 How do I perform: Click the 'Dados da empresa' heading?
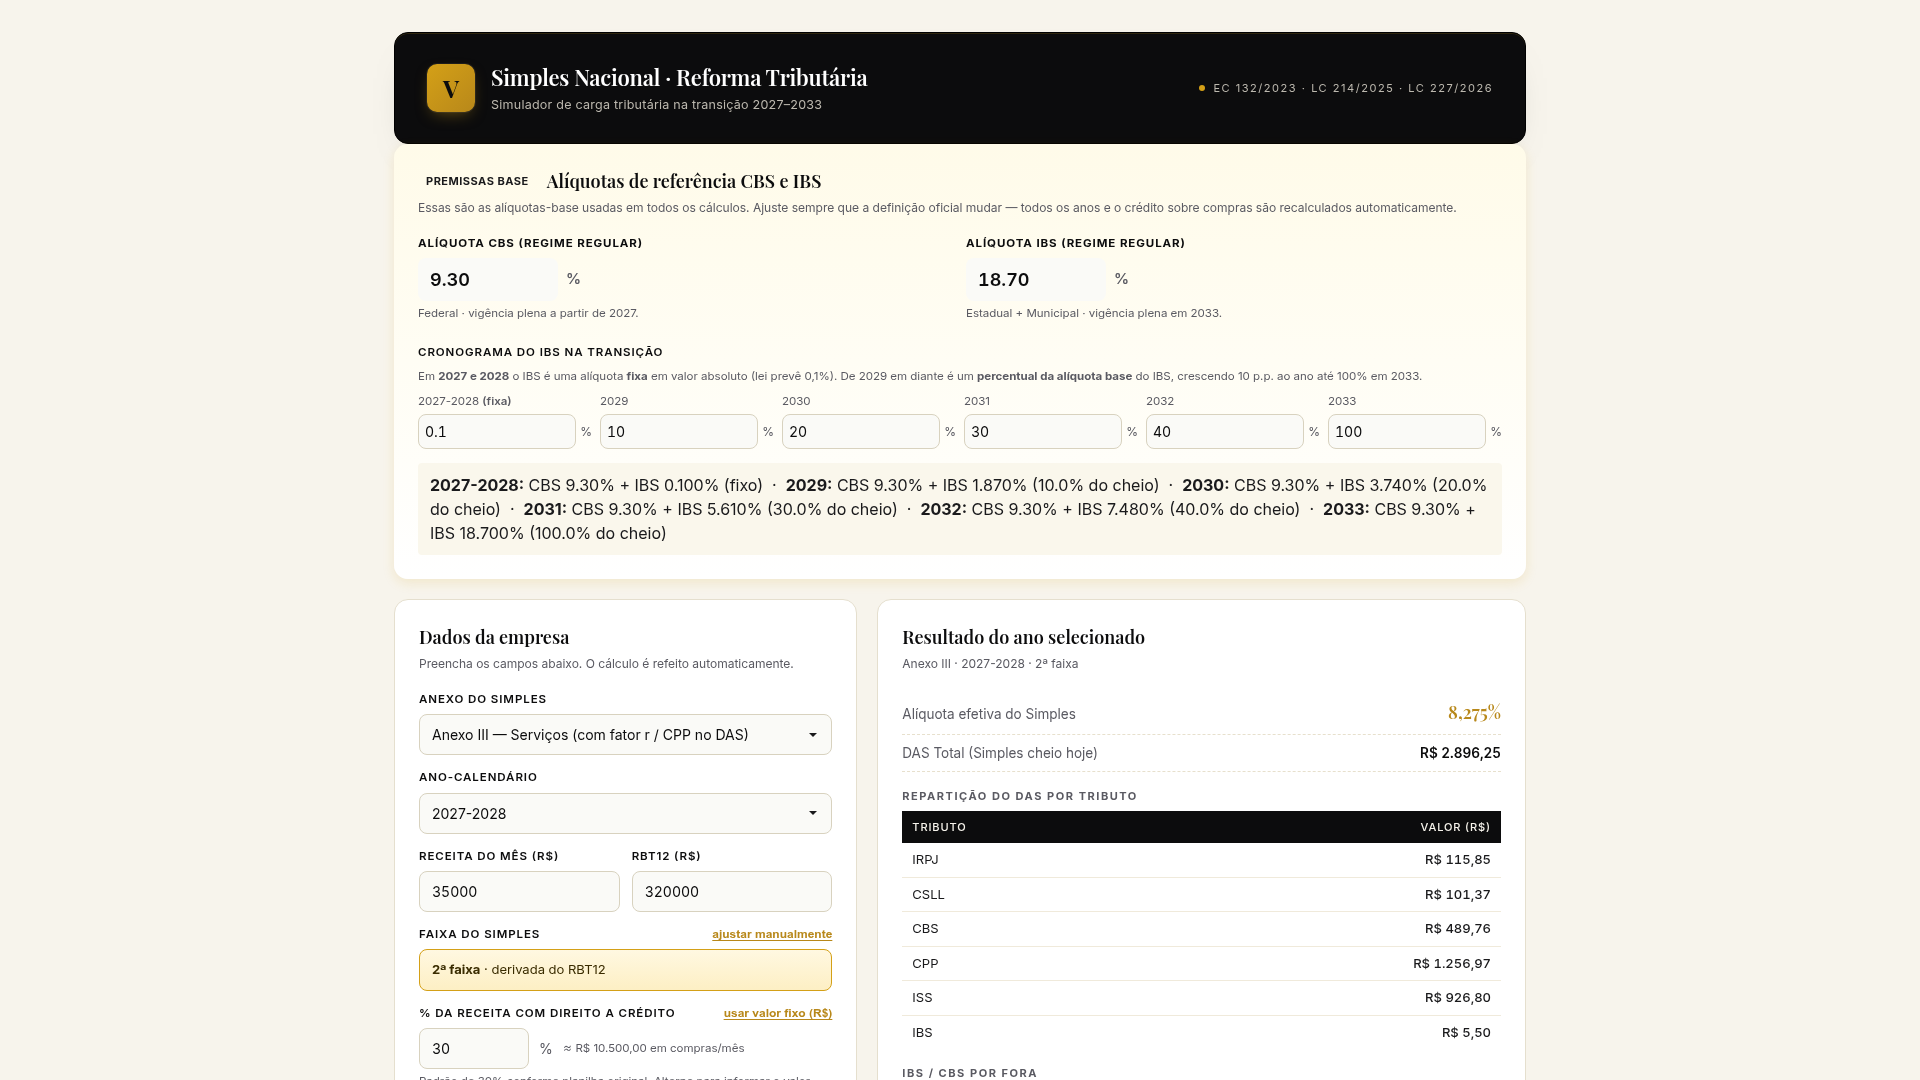494,637
